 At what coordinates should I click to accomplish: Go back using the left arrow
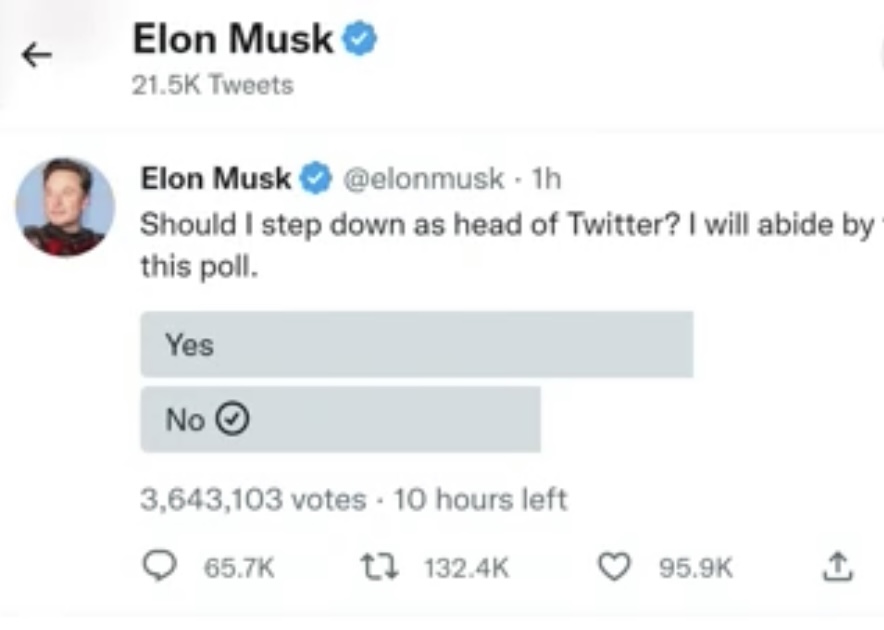pyautogui.click(x=36, y=56)
